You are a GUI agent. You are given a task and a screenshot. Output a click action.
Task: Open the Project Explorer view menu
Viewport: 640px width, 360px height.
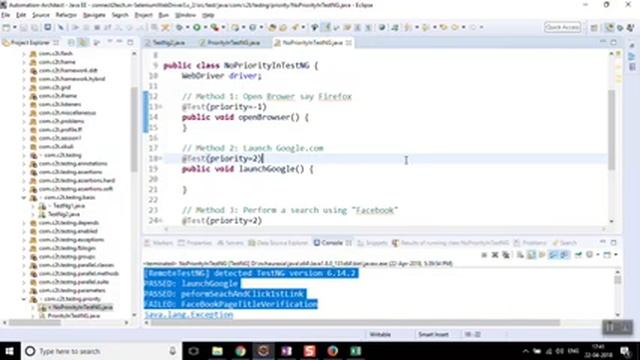pyautogui.click(x=109, y=42)
